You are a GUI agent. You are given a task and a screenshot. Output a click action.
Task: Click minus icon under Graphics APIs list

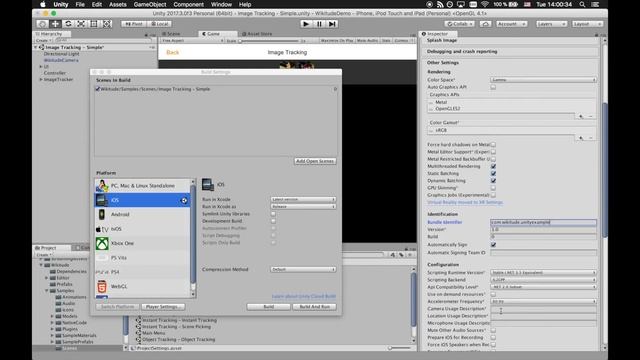[591, 116]
